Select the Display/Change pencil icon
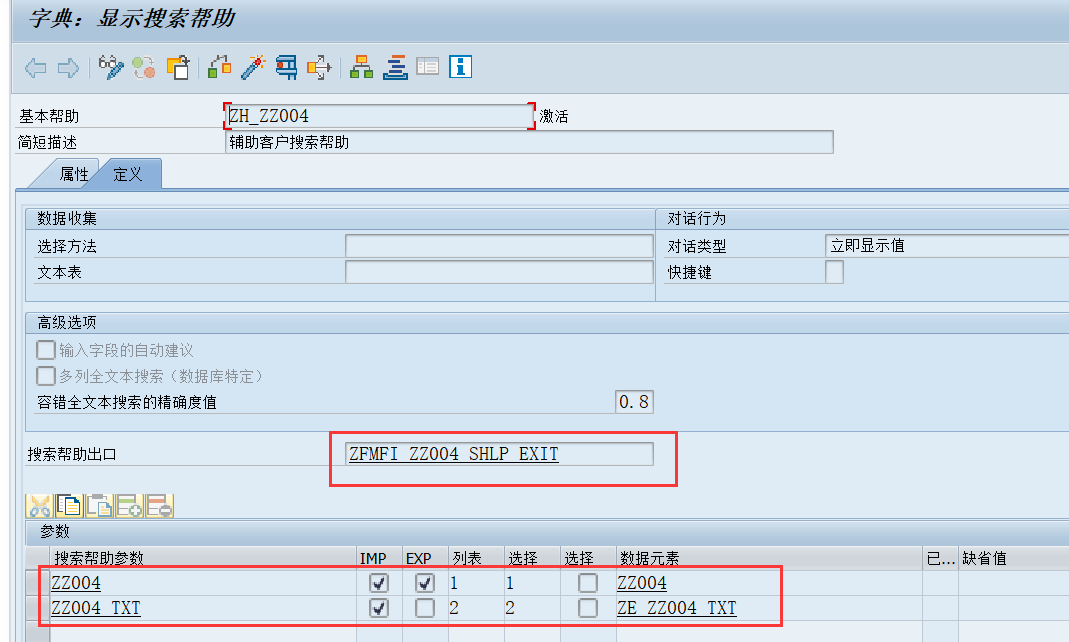Image resolution: width=1069 pixels, height=642 pixels. point(110,67)
